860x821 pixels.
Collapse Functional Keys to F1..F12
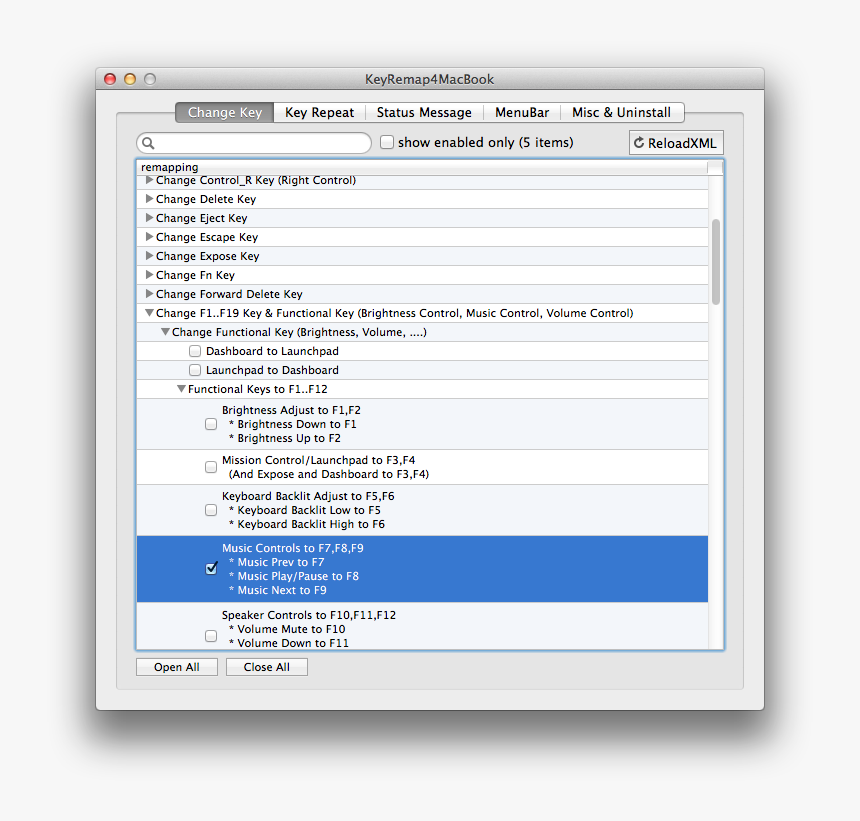(x=181, y=389)
